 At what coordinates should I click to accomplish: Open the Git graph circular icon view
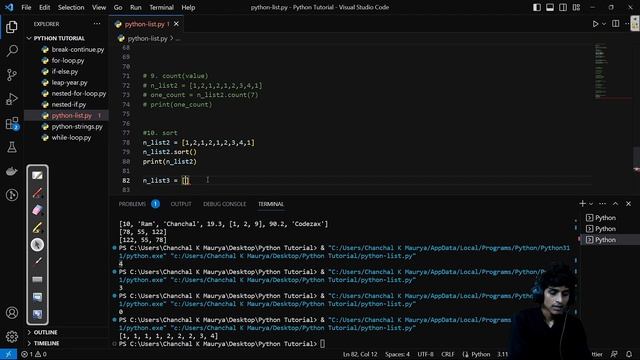(12, 195)
